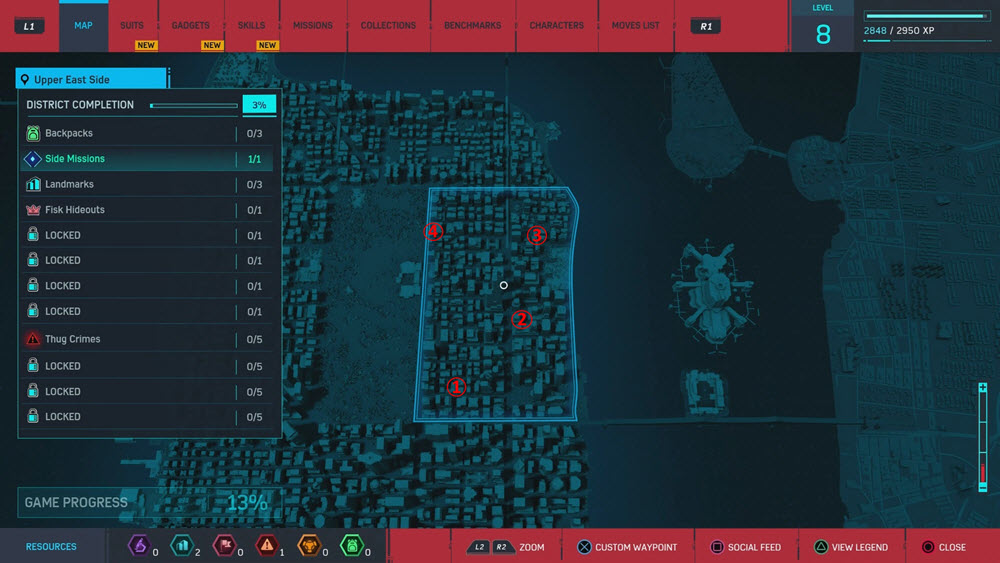The height and width of the screenshot is (563, 1000).
Task: Click the R1 shoulder button icon
Action: tap(705, 26)
